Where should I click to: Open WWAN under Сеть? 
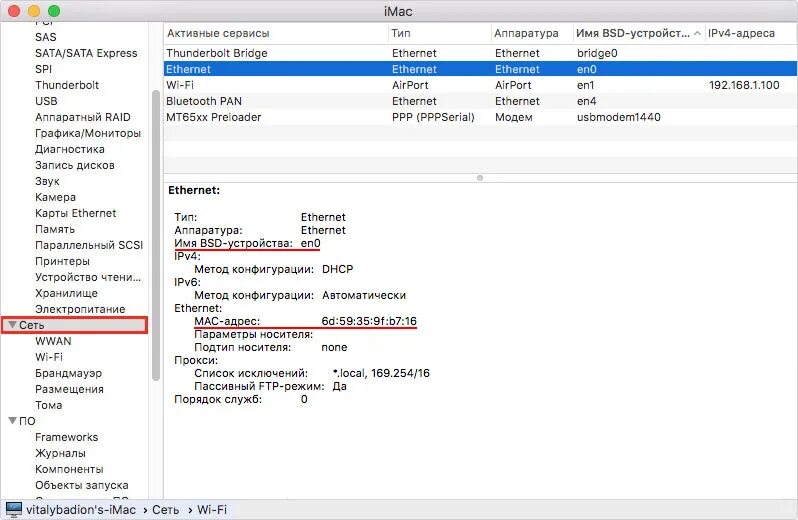pyautogui.click(x=53, y=341)
